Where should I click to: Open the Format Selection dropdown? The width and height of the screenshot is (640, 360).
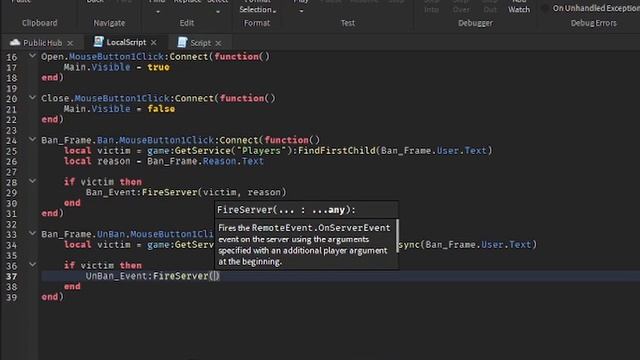pos(257,9)
